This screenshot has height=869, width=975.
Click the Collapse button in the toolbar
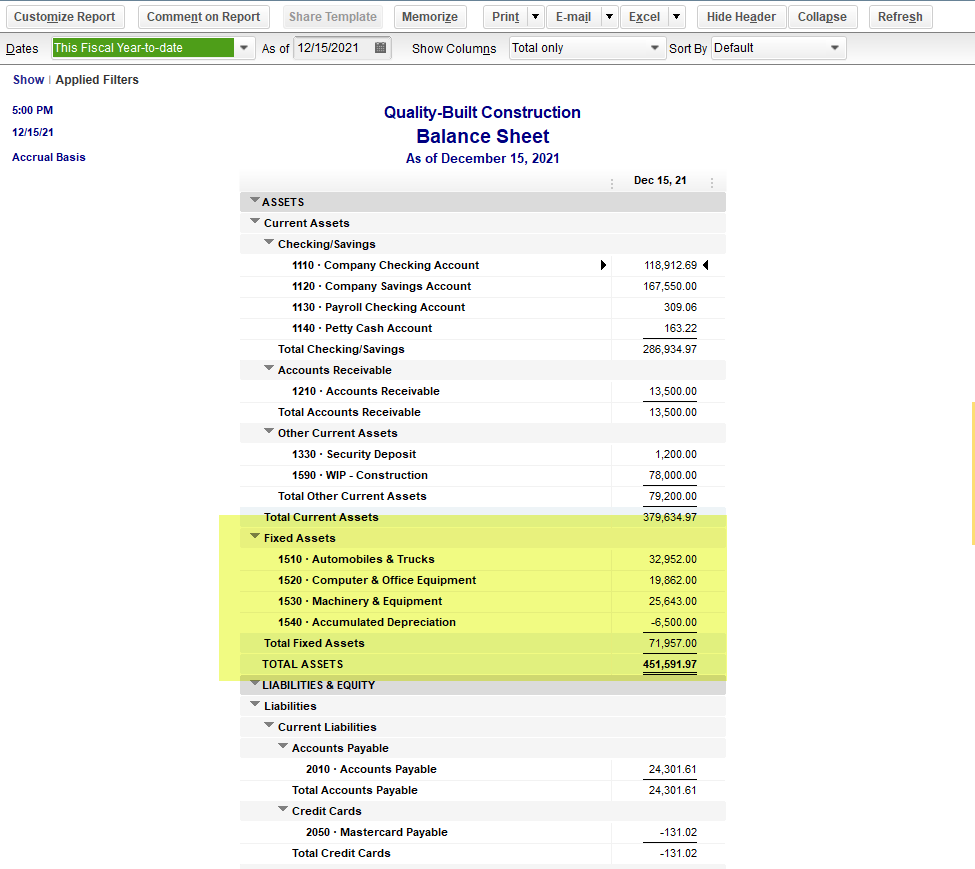point(822,17)
